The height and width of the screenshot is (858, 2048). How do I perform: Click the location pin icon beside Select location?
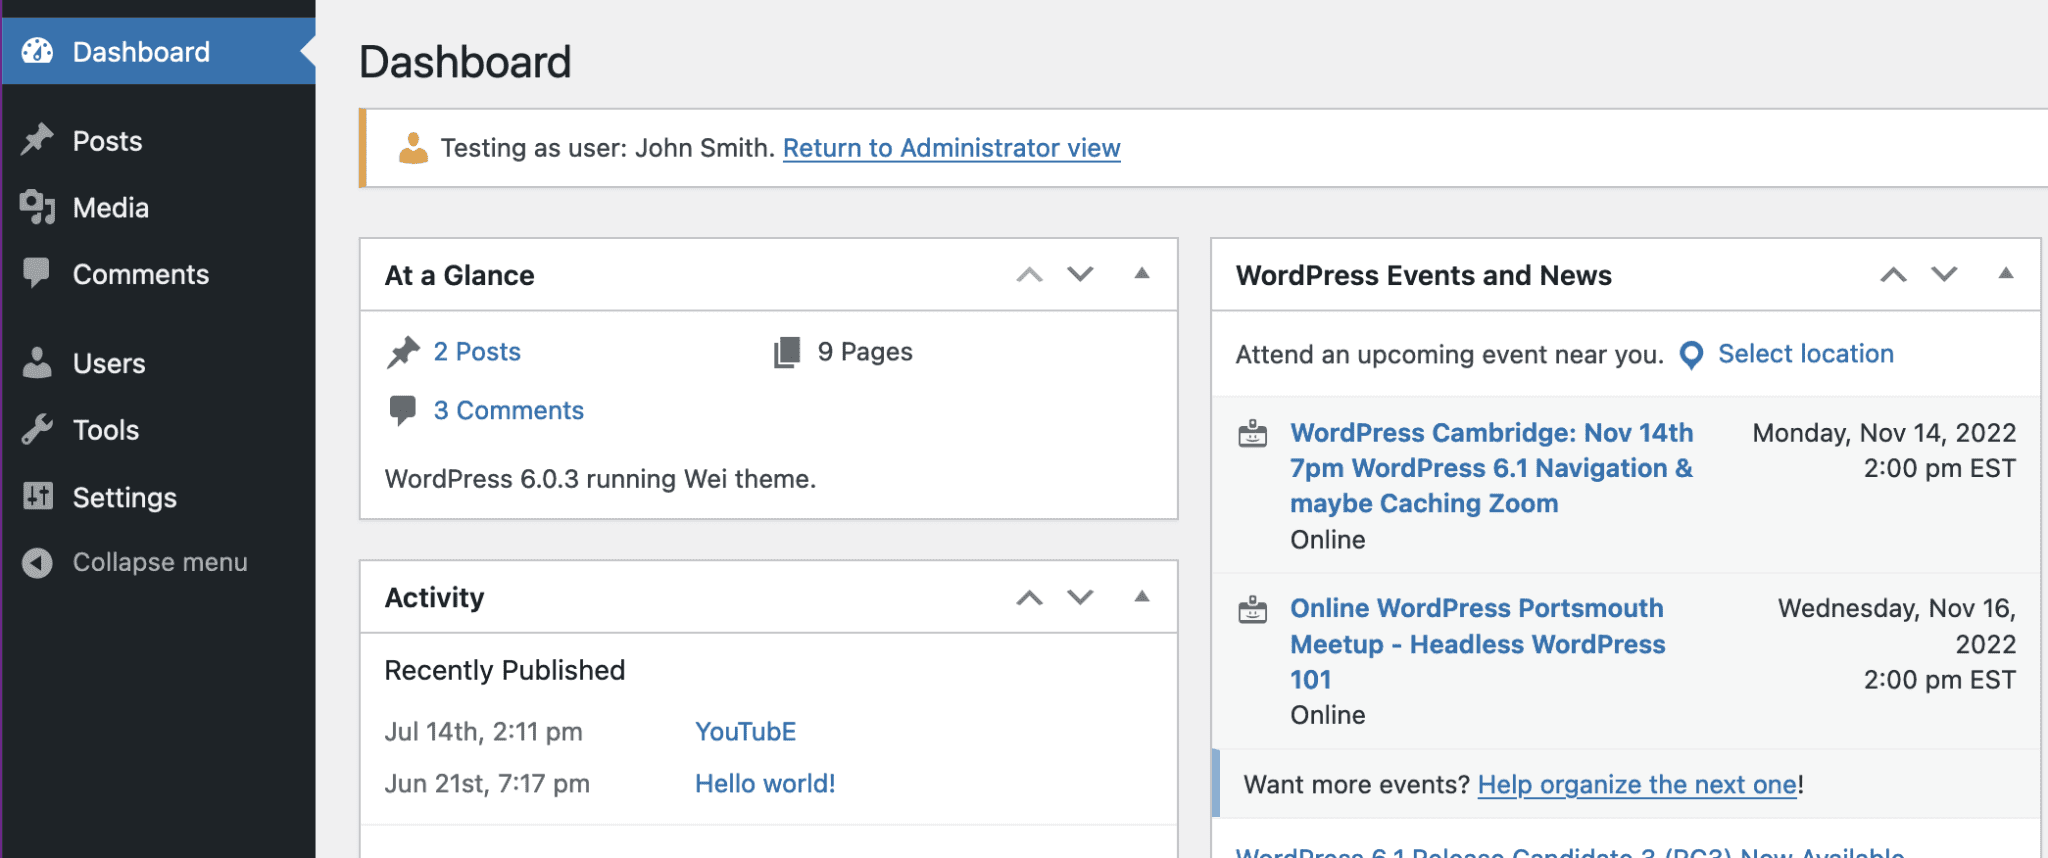[1691, 355]
